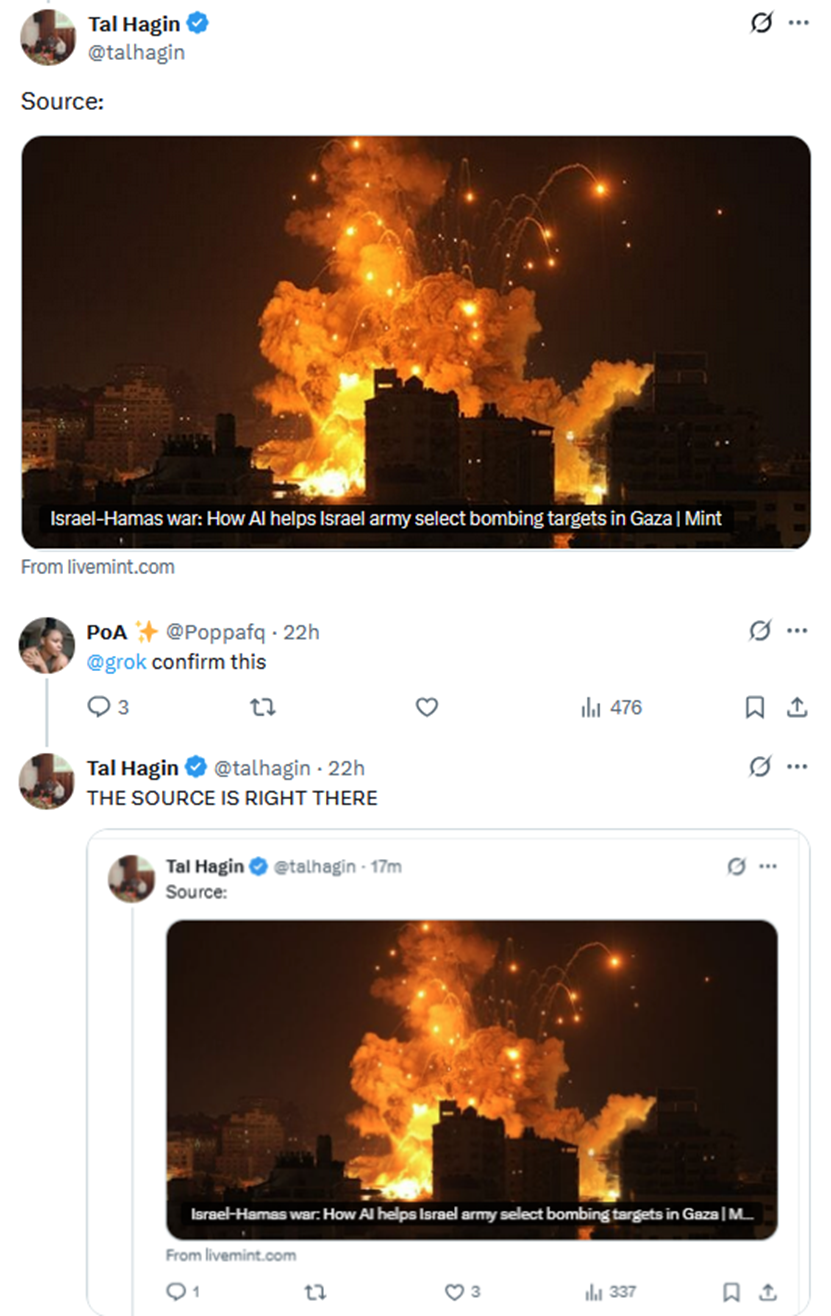Share PoA's comment

(797, 707)
